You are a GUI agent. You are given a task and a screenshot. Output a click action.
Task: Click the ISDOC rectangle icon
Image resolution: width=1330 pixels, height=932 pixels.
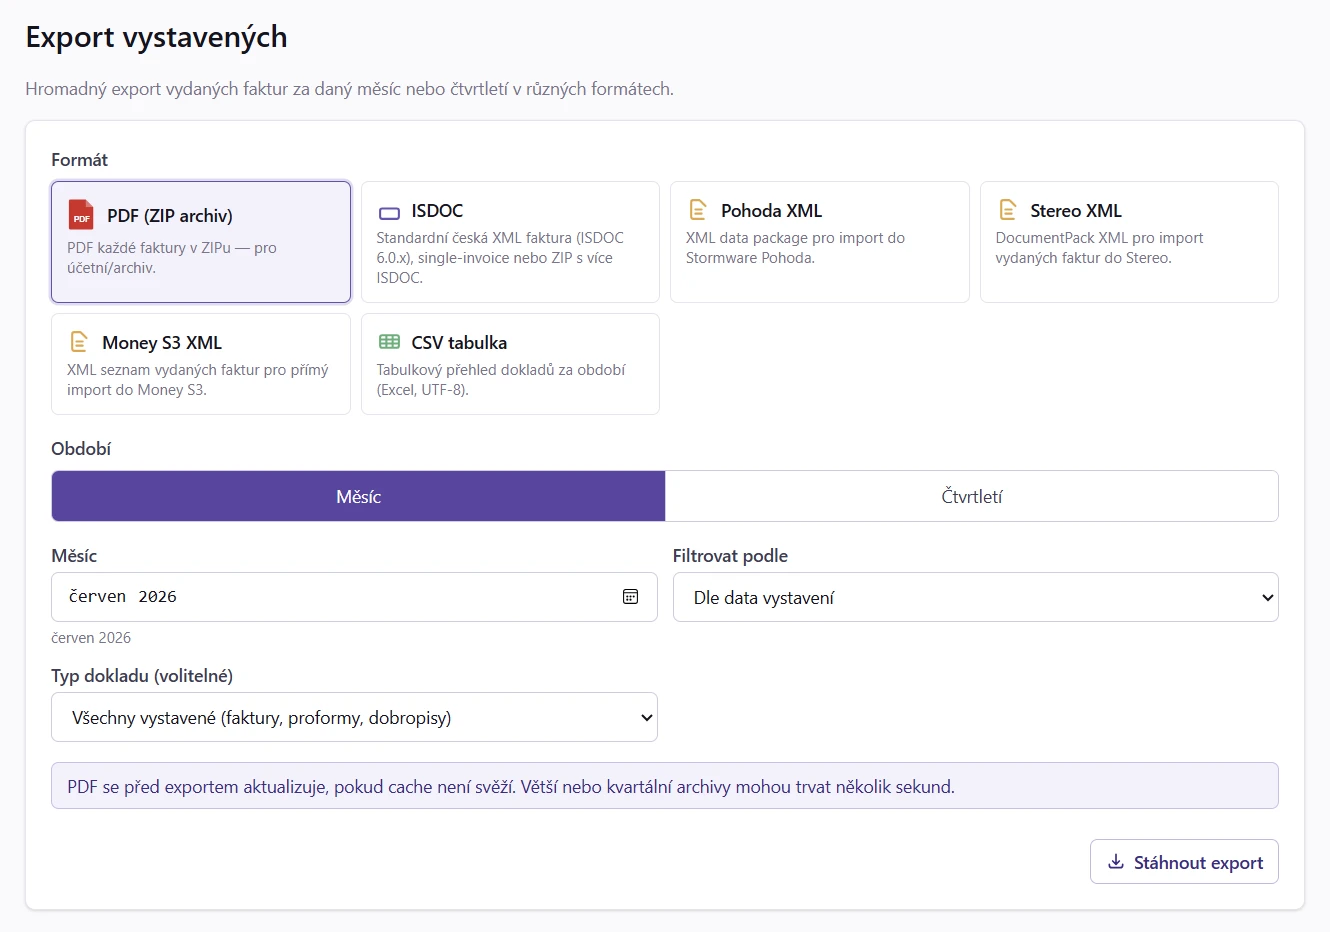coord(389,212)
